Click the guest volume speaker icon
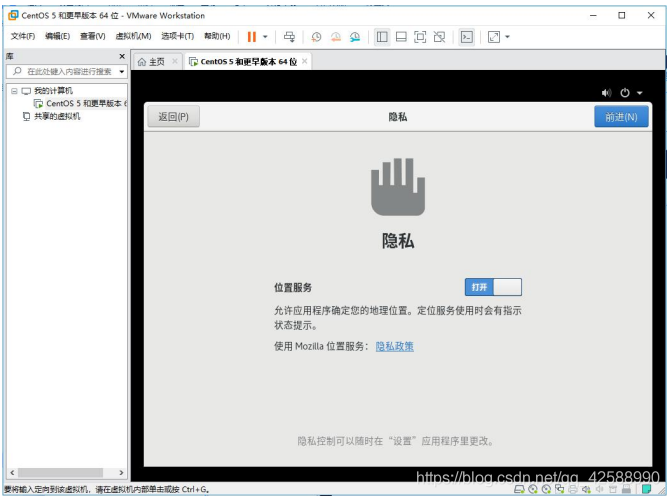Viewport: 670px width, 497px height. [606, 93]
